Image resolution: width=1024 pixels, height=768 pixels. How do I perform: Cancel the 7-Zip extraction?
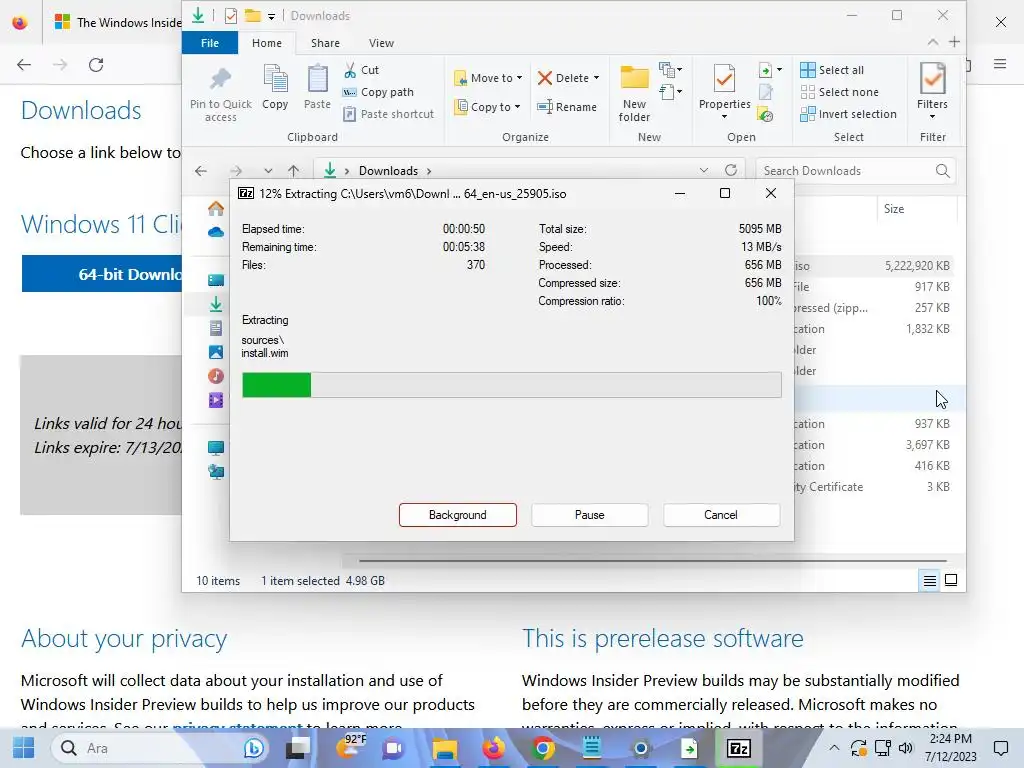721,515
